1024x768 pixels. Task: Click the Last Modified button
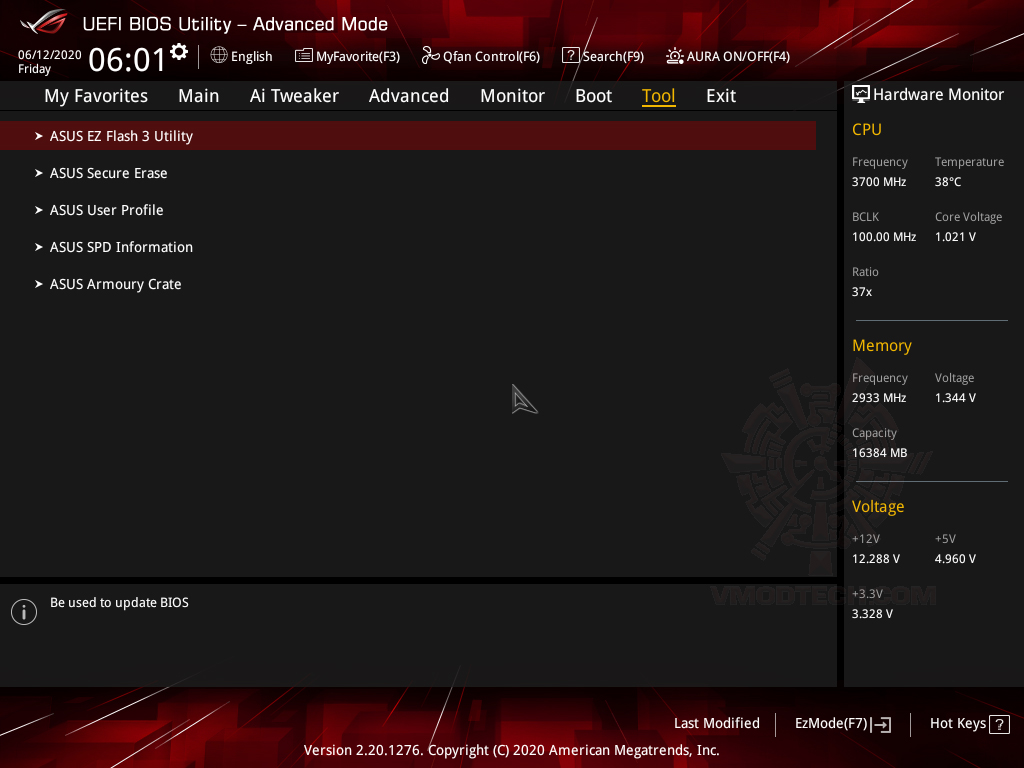pos(717,723)
